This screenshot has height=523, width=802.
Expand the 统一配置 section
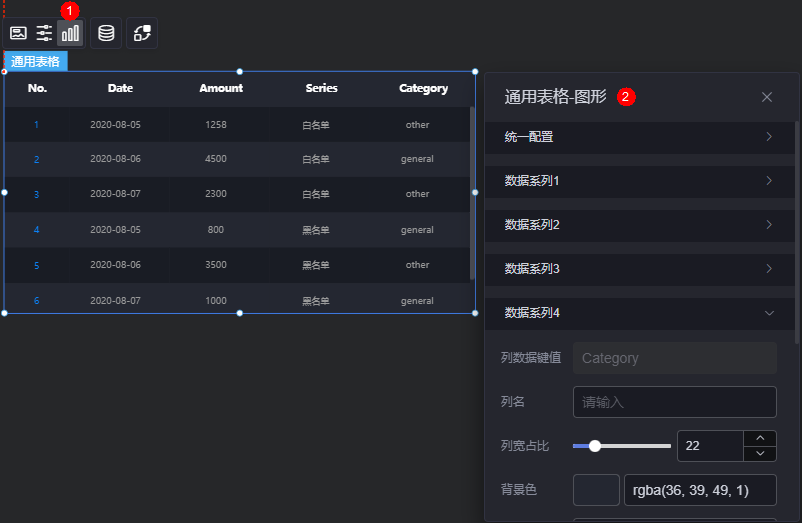pyautogui.click(x=639, y=137)
